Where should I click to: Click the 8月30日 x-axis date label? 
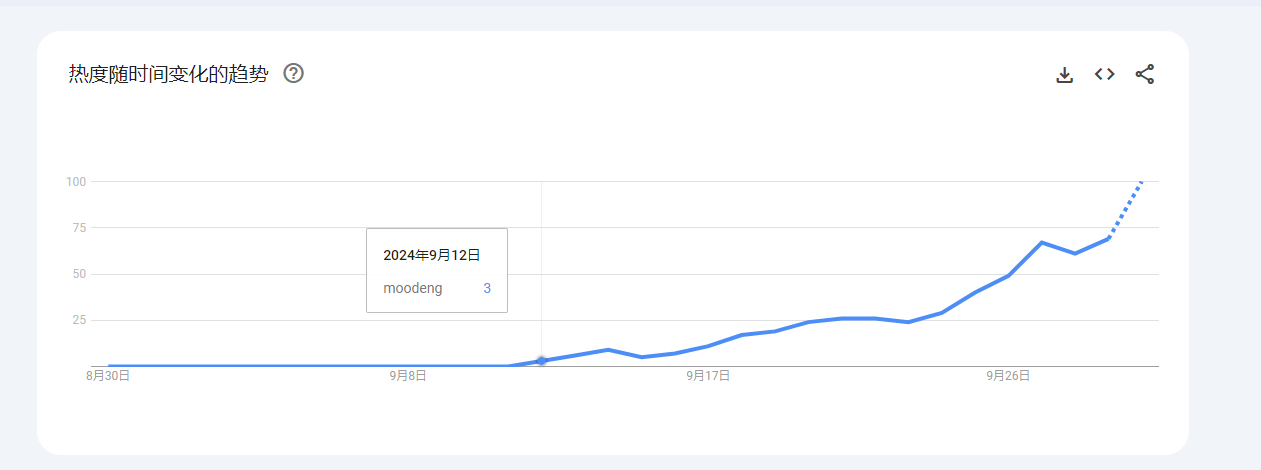coord(108,376)
